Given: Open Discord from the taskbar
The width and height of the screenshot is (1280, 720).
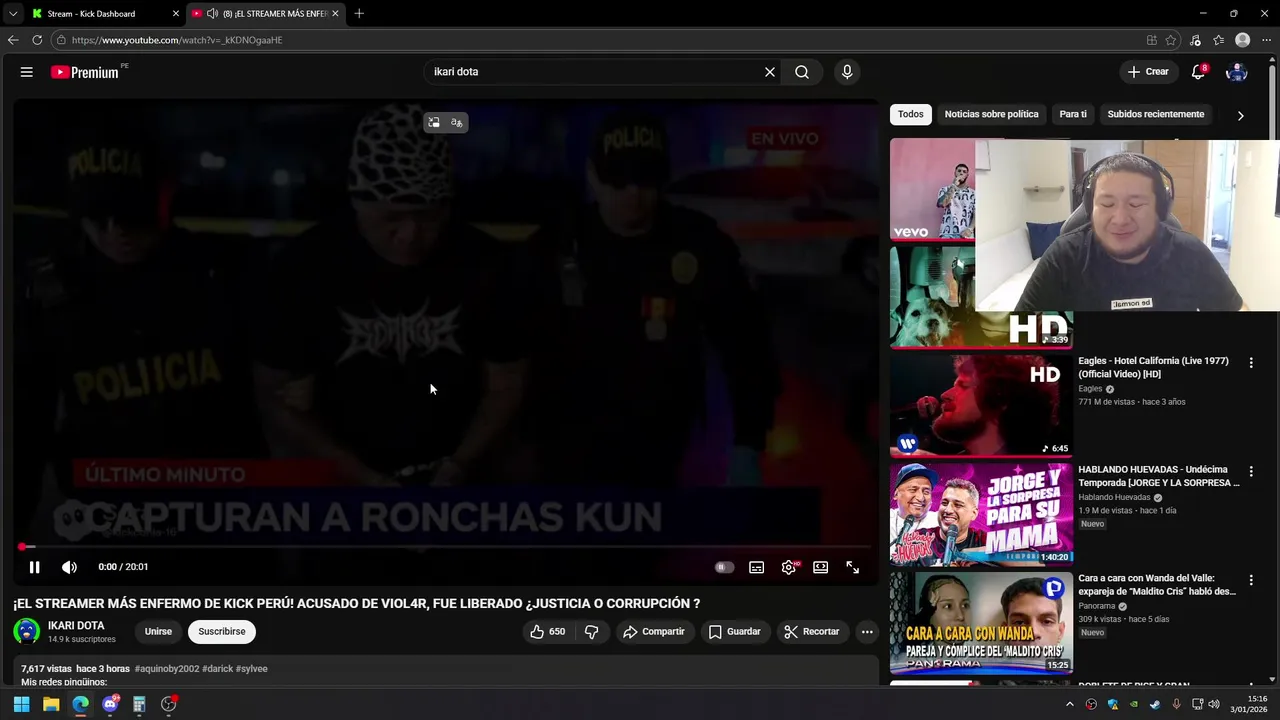Looking at the screenshot, I should (x=110, y=704).
